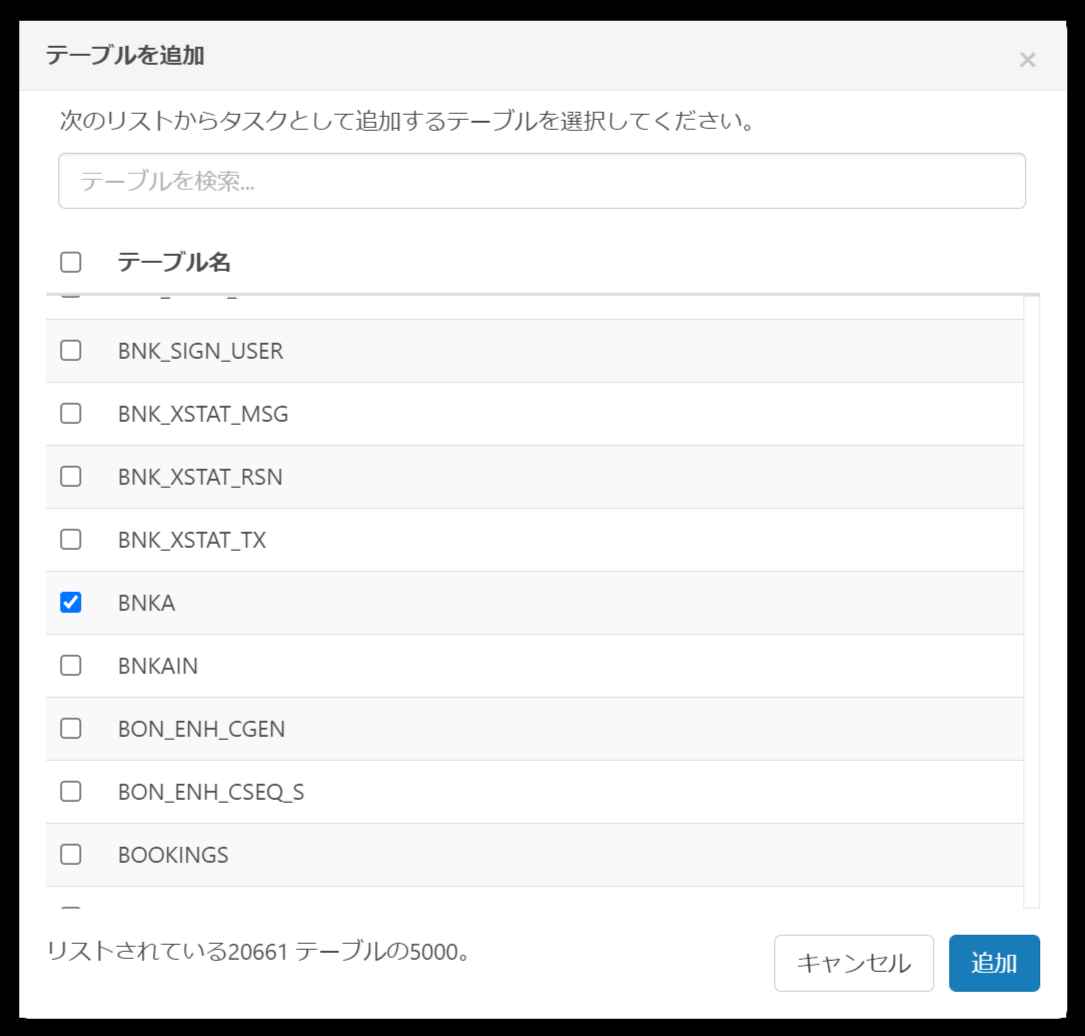The image size is (1085, 1036).
Task: Click the BNKA table name row
Action: click(x=146, y=603)
